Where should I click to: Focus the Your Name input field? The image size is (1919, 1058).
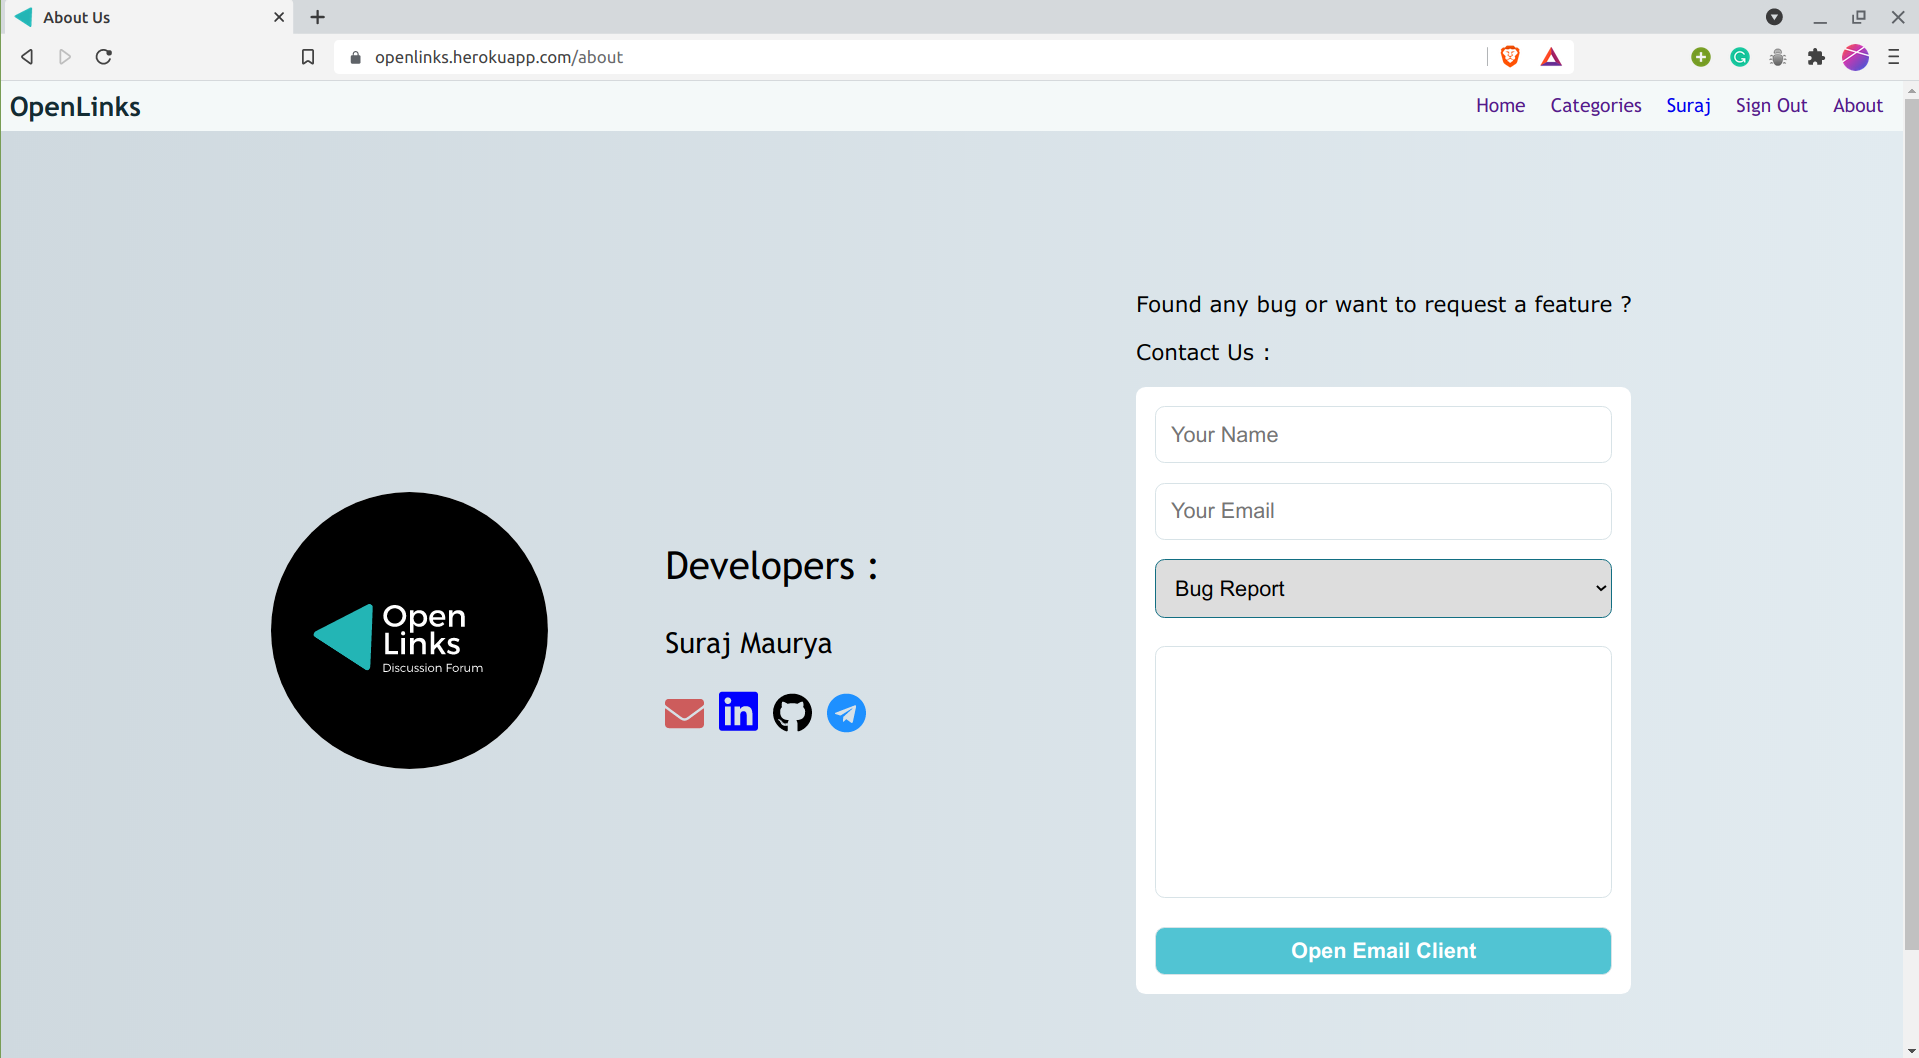tap(1383, 434)
